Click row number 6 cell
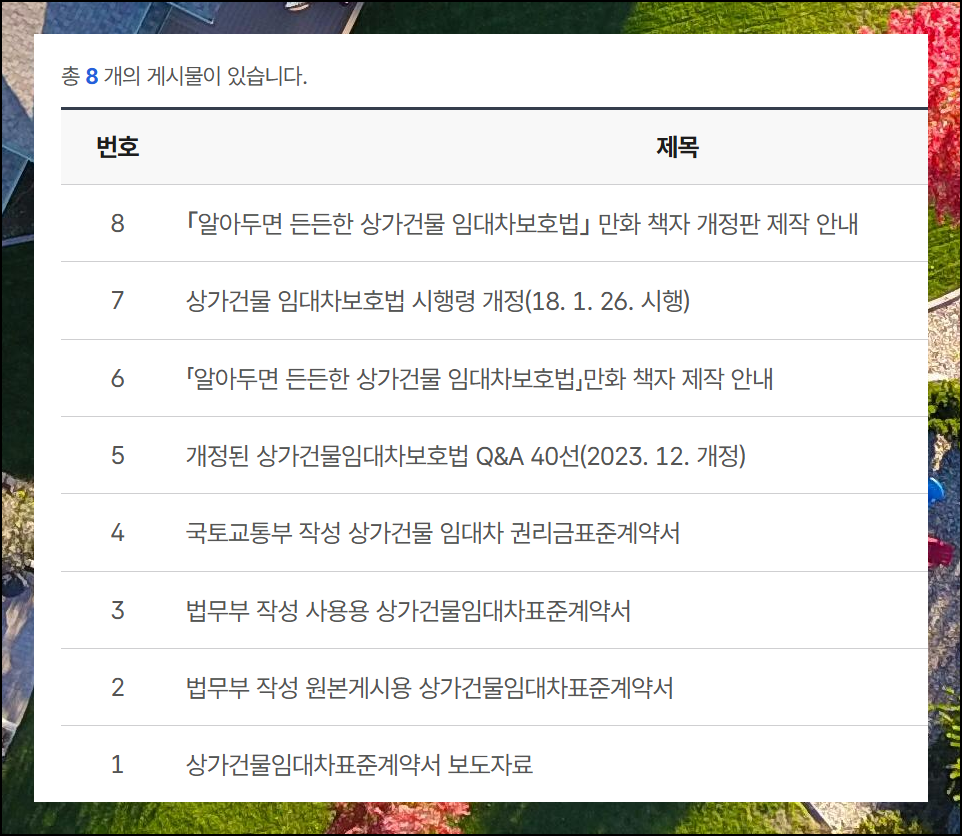 click(x=118, y=378)
